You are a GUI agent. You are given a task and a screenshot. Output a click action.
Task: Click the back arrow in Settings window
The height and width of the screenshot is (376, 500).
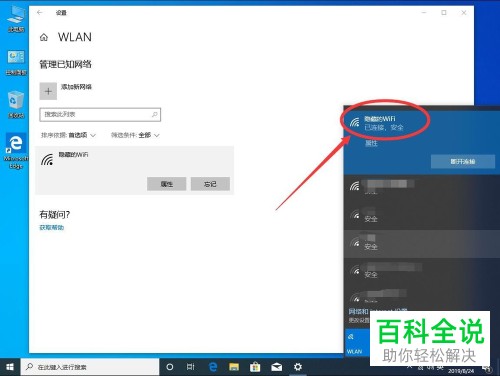40,13
